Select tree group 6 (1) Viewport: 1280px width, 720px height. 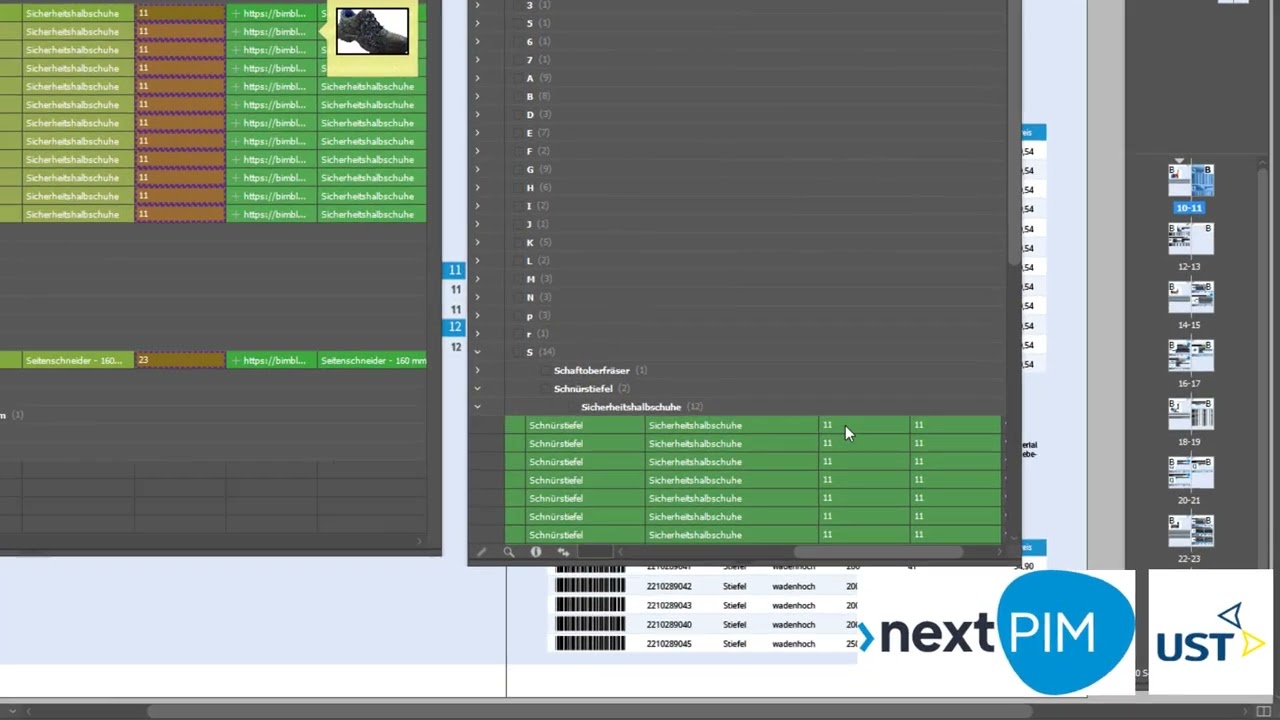(537, 41)
